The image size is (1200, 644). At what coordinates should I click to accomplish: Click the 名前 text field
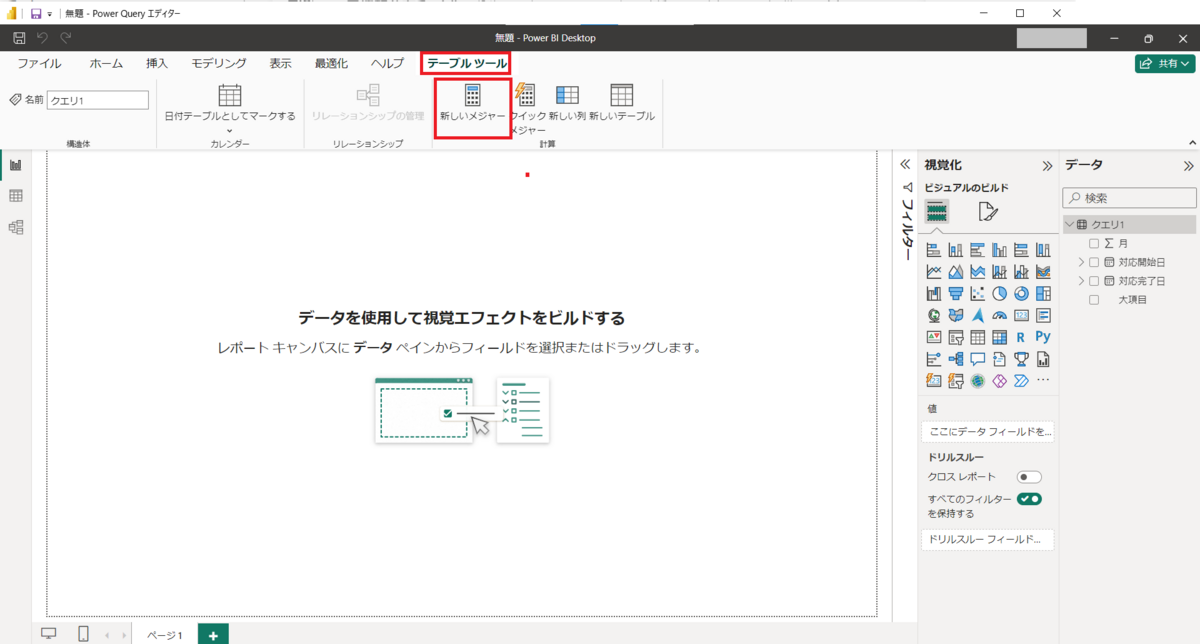click(98, 100)
